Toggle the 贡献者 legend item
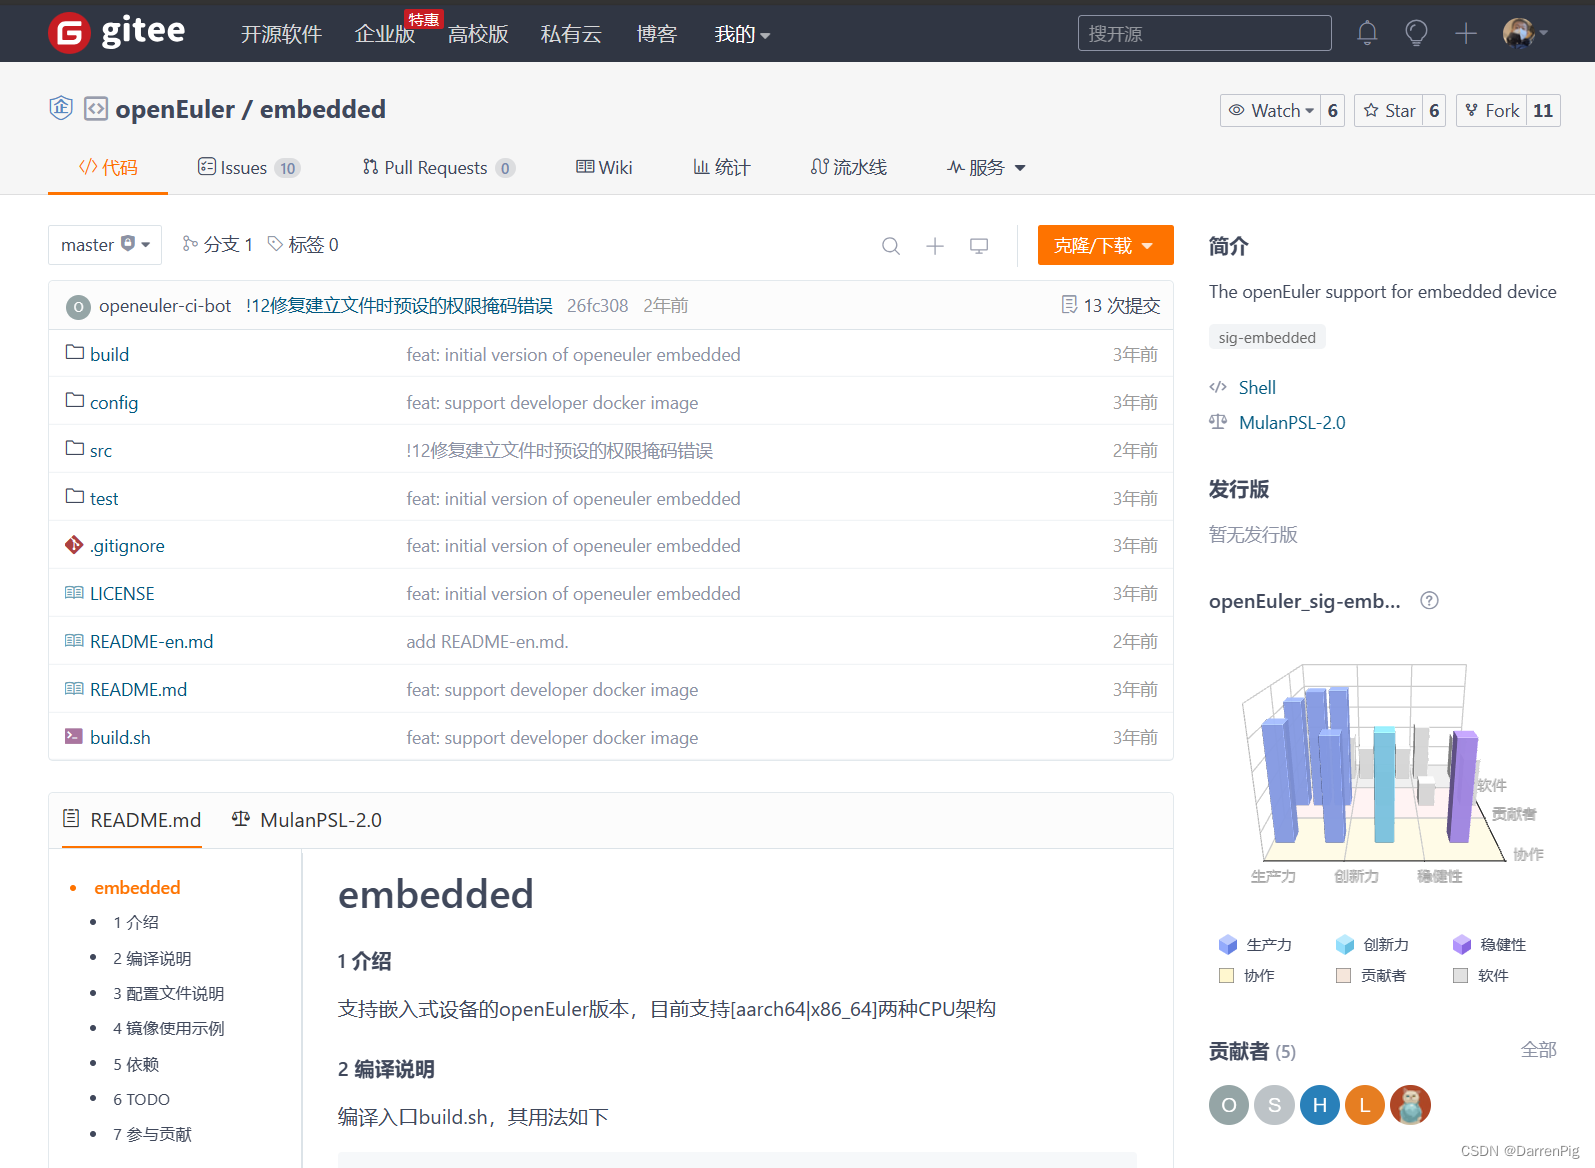1595x1168 pixels. [x=1371, y=976]
